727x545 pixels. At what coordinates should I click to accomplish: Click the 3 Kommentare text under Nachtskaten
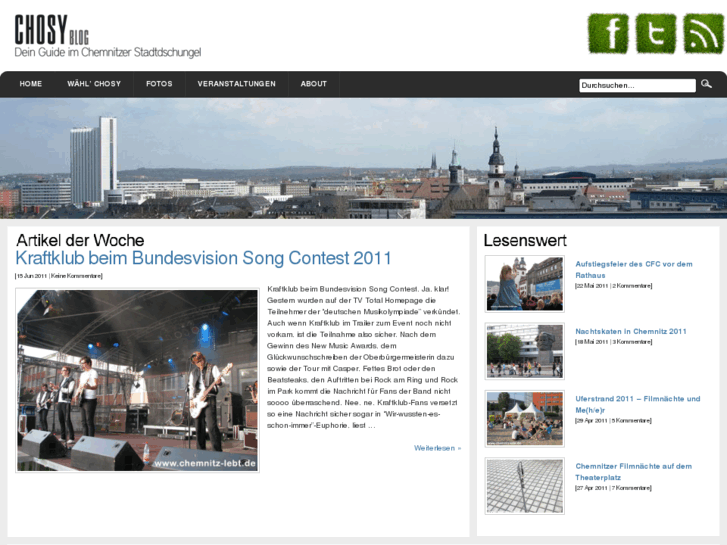[x=632, y=342]
